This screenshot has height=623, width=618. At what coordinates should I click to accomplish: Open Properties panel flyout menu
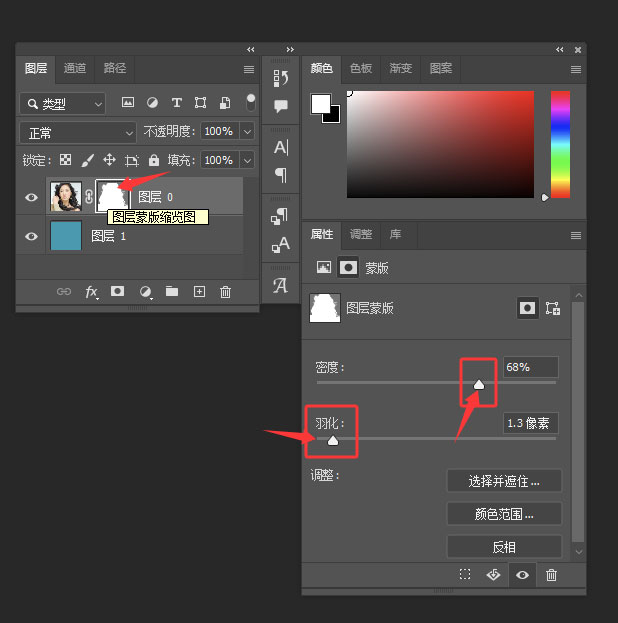click(x=576, y=236)
